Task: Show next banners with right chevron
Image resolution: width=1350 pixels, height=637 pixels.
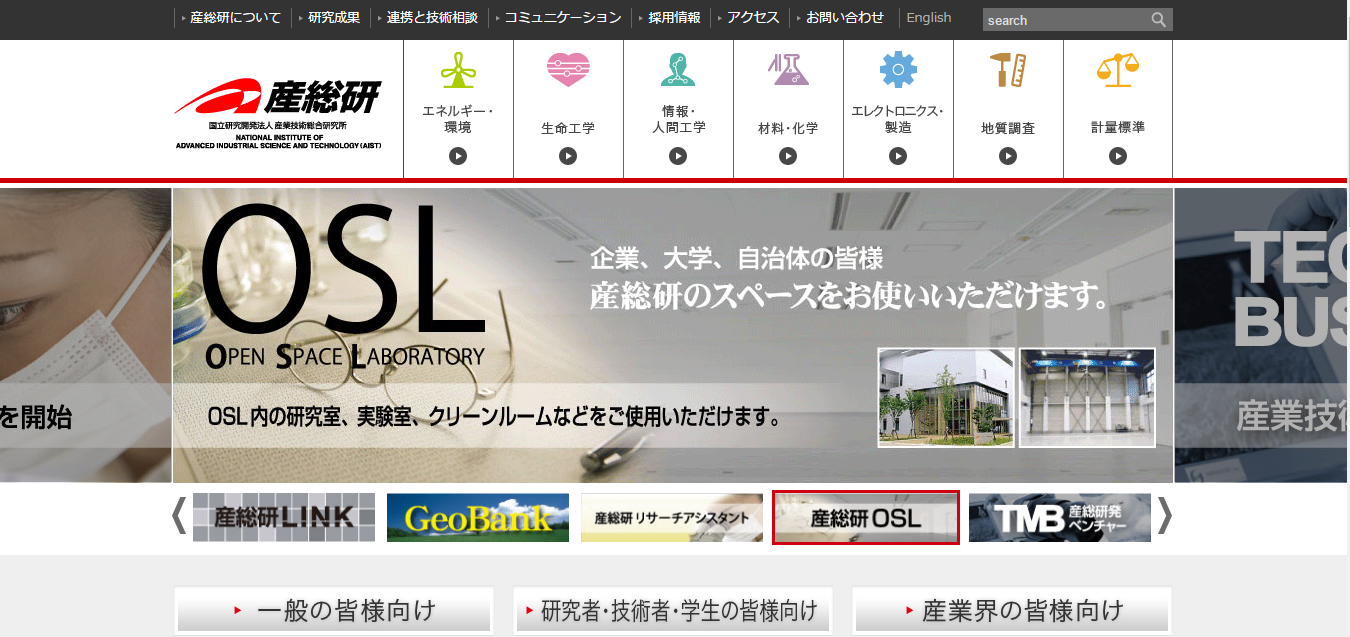Action: tap(1165, 517)
